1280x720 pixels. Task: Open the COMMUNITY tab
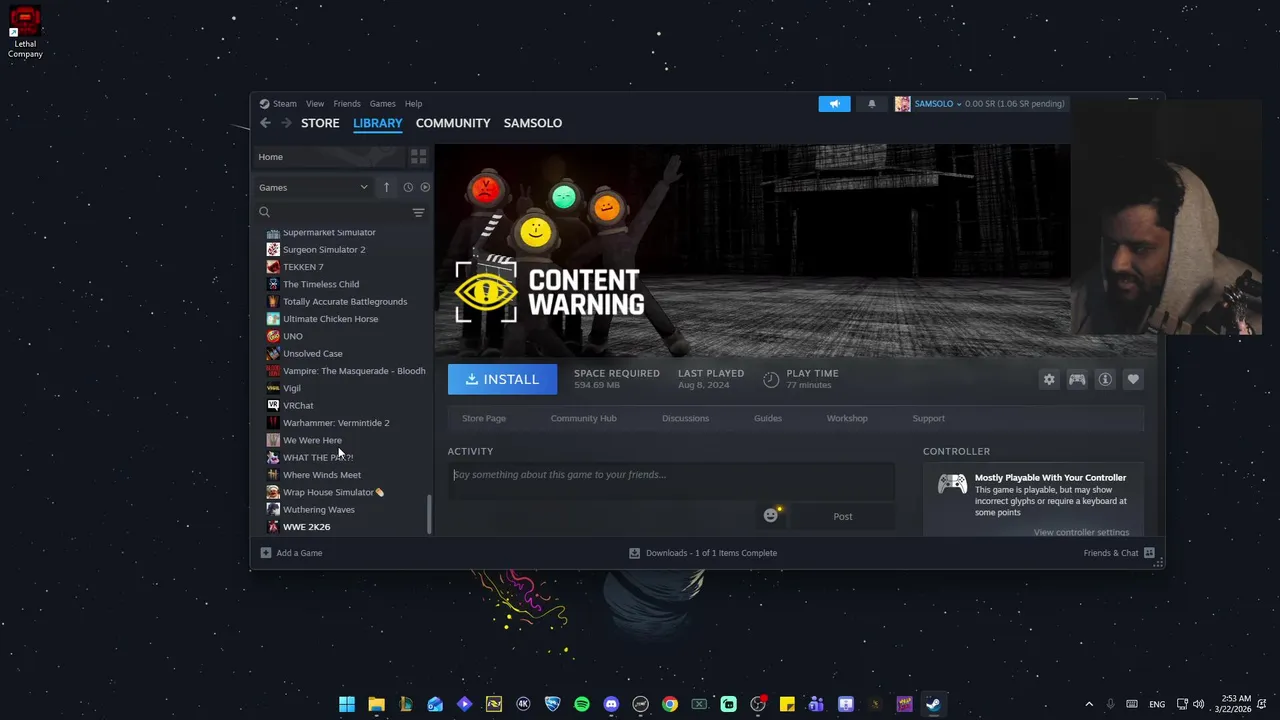coord(453,123)
